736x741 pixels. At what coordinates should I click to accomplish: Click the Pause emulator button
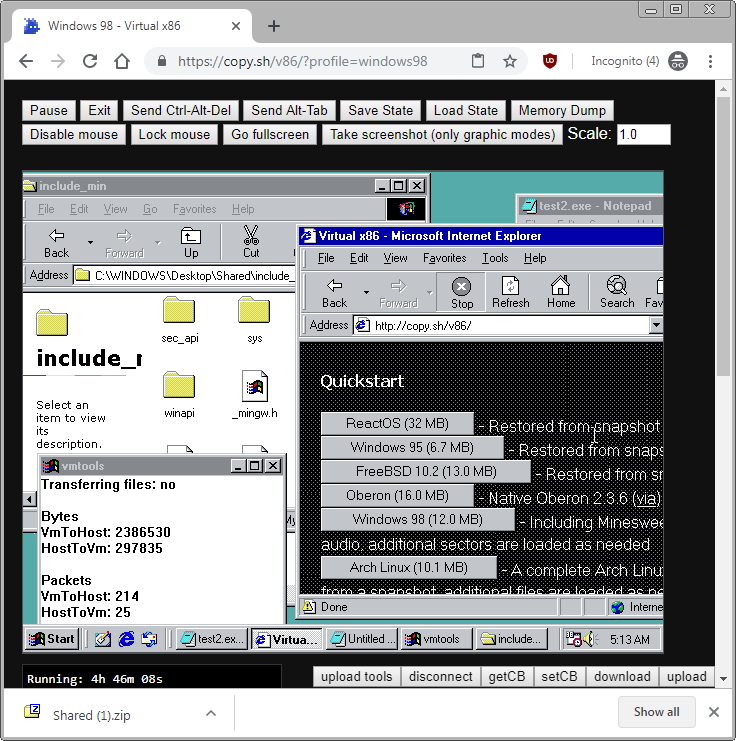coord(48,111)
